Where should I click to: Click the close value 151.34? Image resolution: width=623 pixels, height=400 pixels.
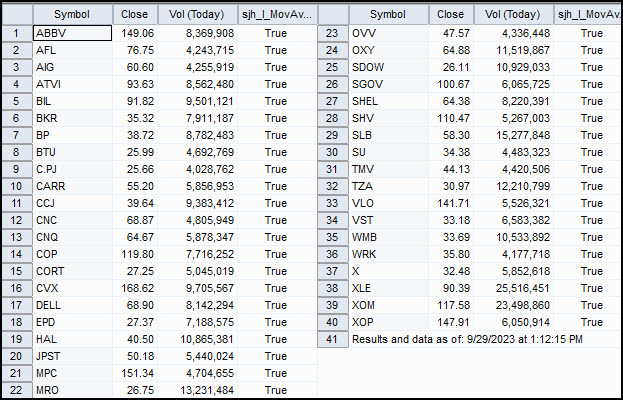(x=137, y=373)
